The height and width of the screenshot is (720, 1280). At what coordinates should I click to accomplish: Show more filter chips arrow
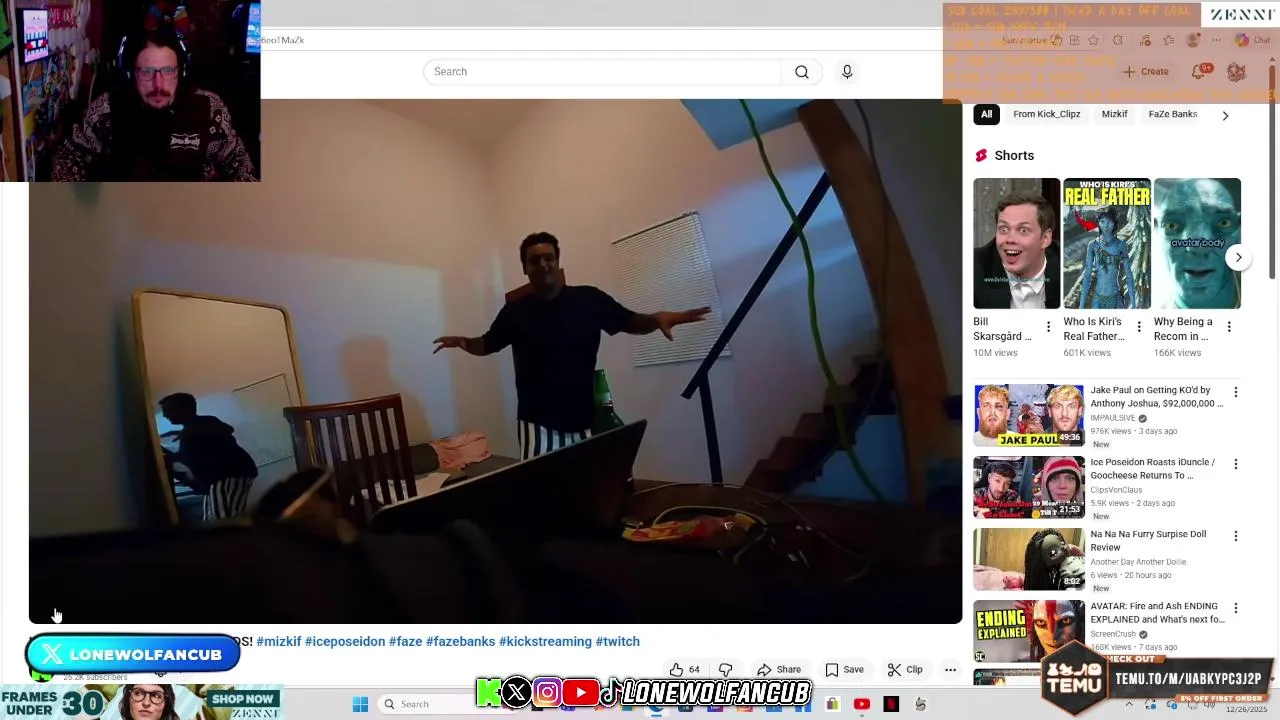pos(1225,115)
